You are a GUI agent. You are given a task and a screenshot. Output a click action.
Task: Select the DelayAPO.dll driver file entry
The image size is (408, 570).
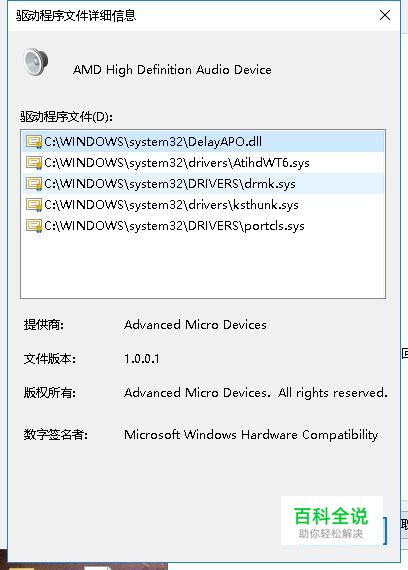point(203,141)
